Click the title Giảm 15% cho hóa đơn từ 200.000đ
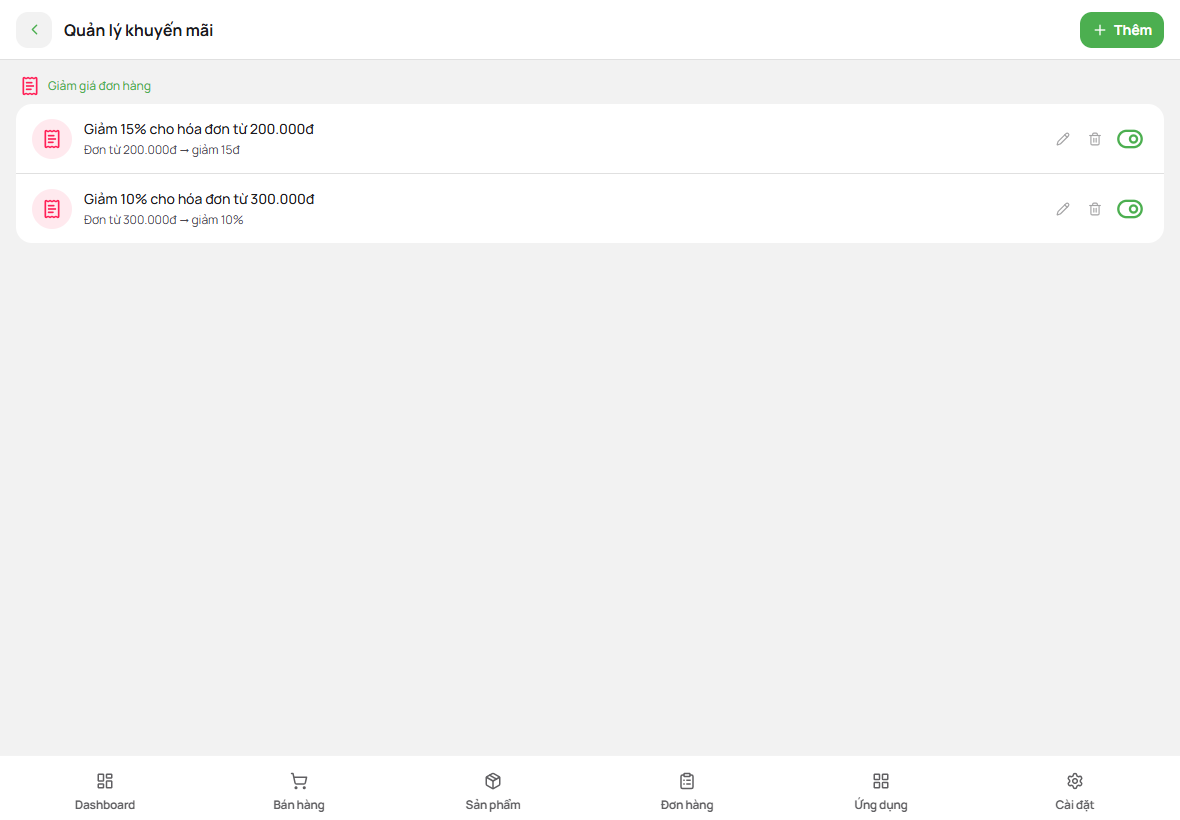The image size is (1180, 820). click(x=199, y=129)
